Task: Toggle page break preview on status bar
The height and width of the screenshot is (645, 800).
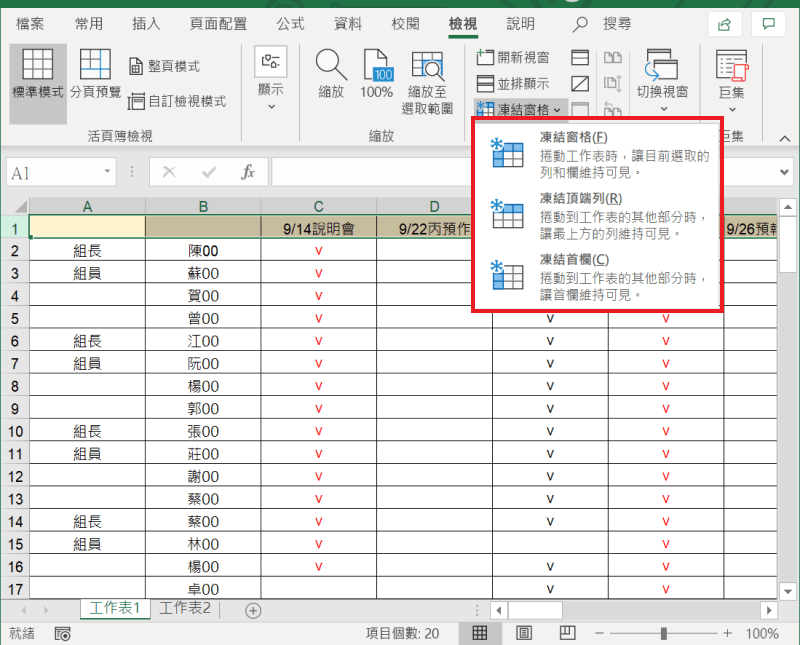Action: tap(567, 633)
